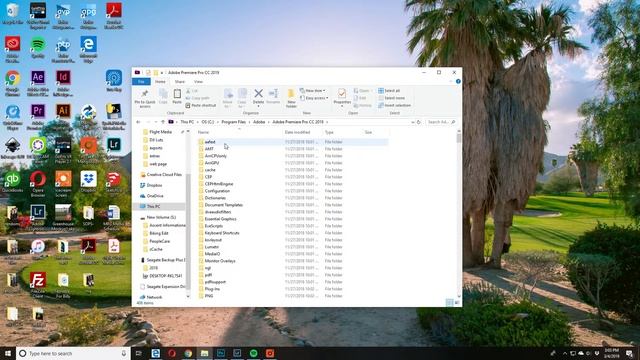The width and height of the screenshot is (640, 360).
Task: Select the Keyboard Shortcuts folder
Action: point(222,233)
